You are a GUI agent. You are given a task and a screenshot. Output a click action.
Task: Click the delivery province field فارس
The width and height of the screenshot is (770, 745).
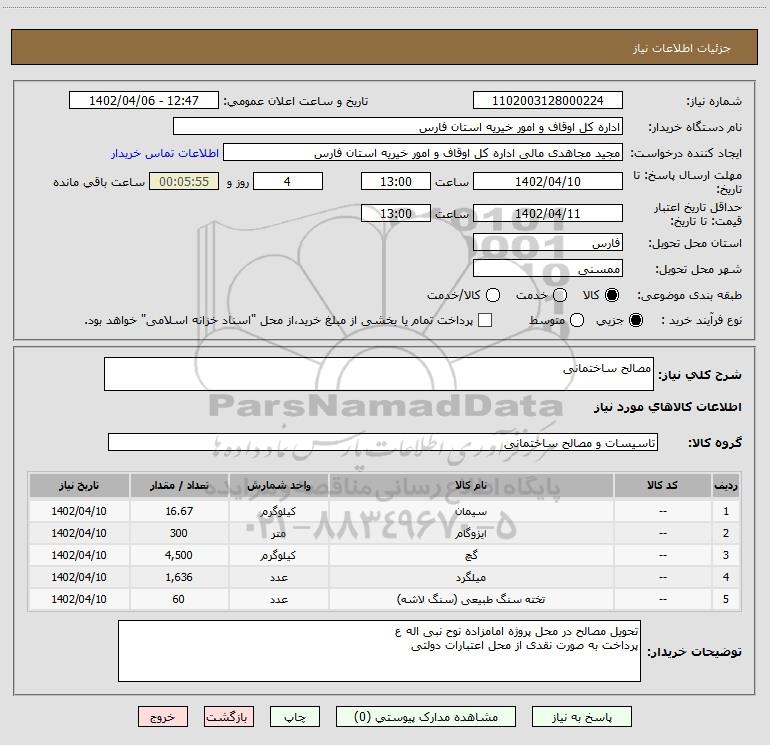[548, 242]
